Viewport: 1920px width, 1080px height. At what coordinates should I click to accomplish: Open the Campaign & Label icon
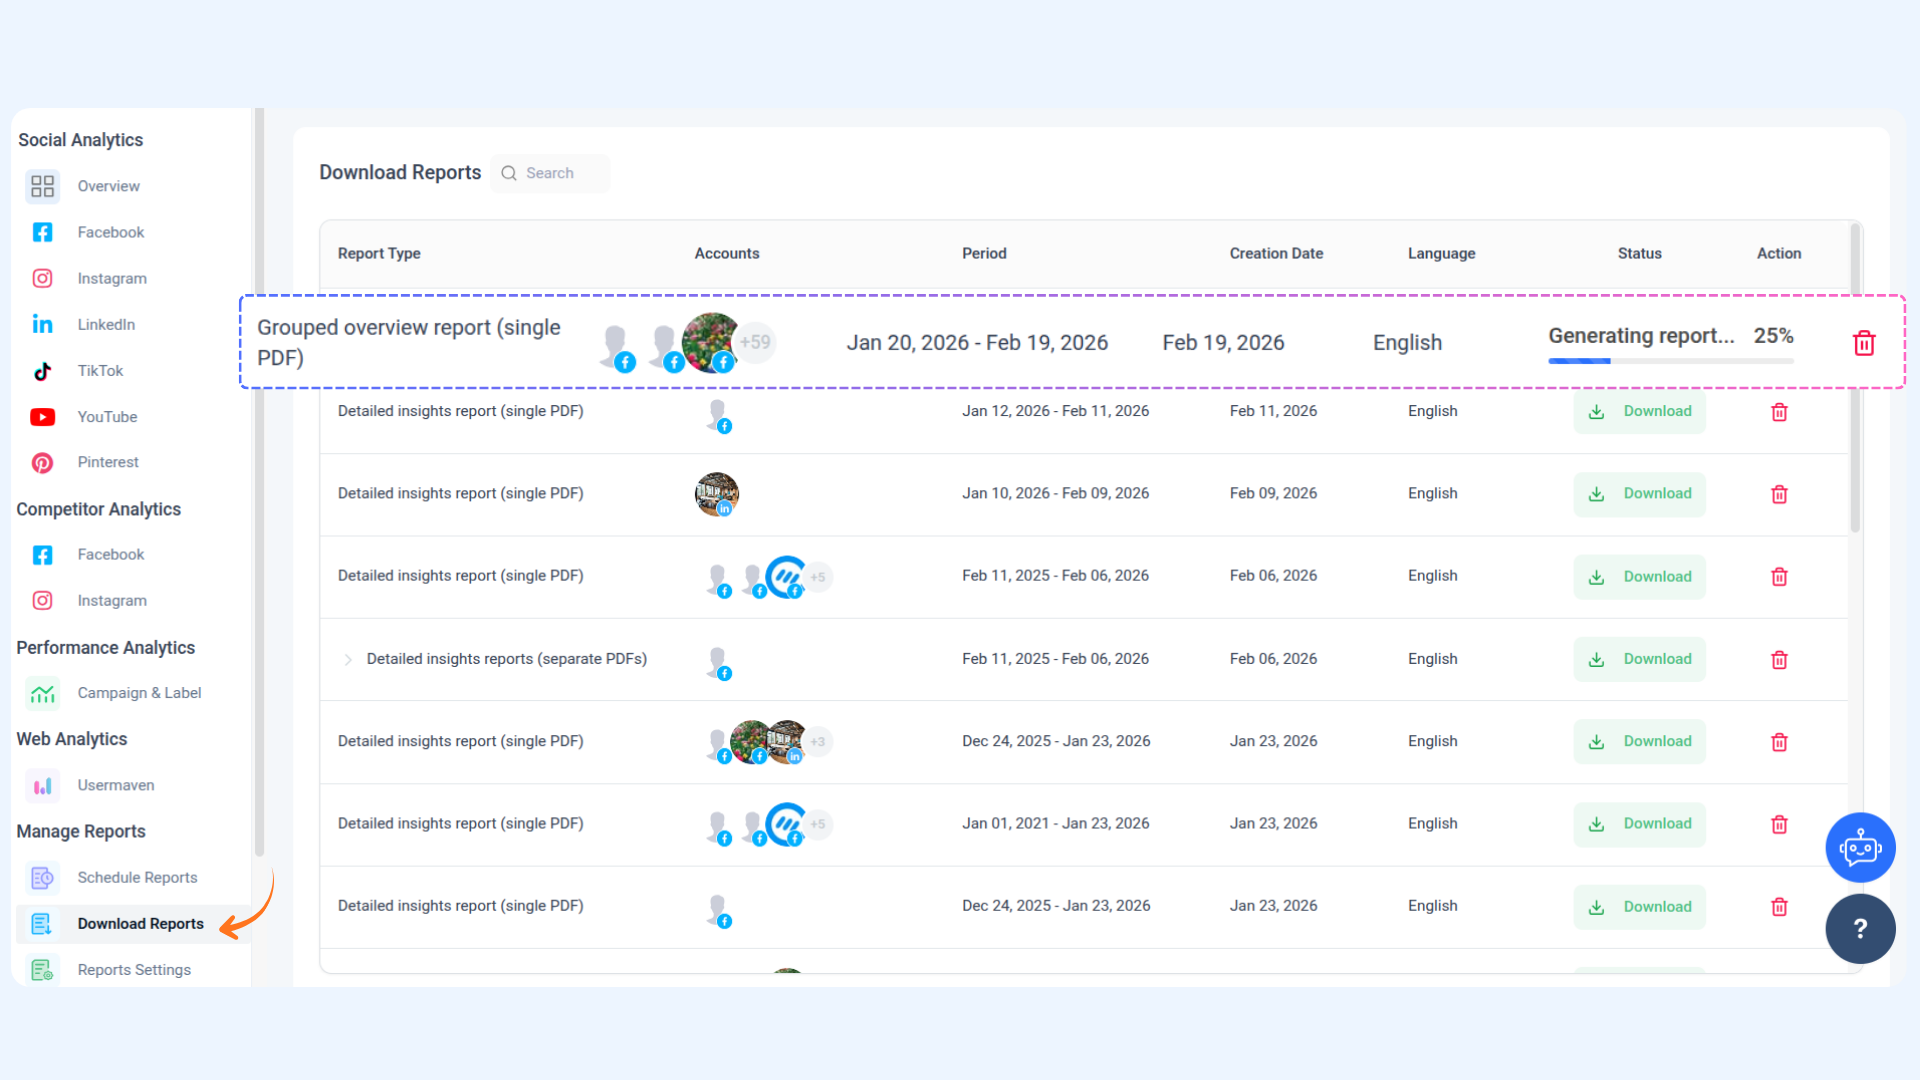tap(42, 693)
